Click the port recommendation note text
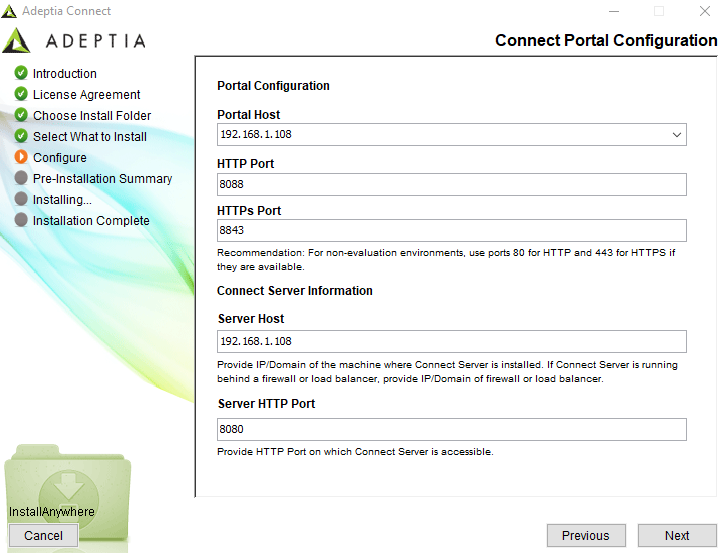721x553 pixels. point(446,260)
